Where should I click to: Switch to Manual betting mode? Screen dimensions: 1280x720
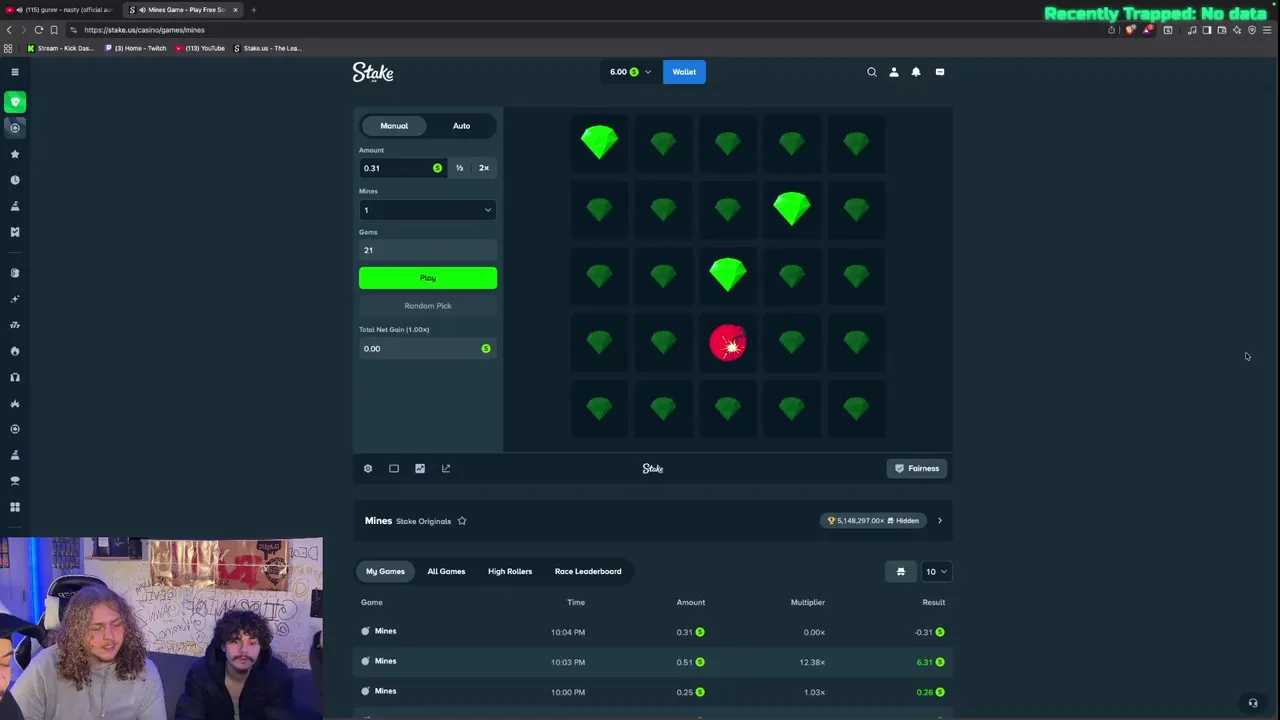click(x=394, y=126)
